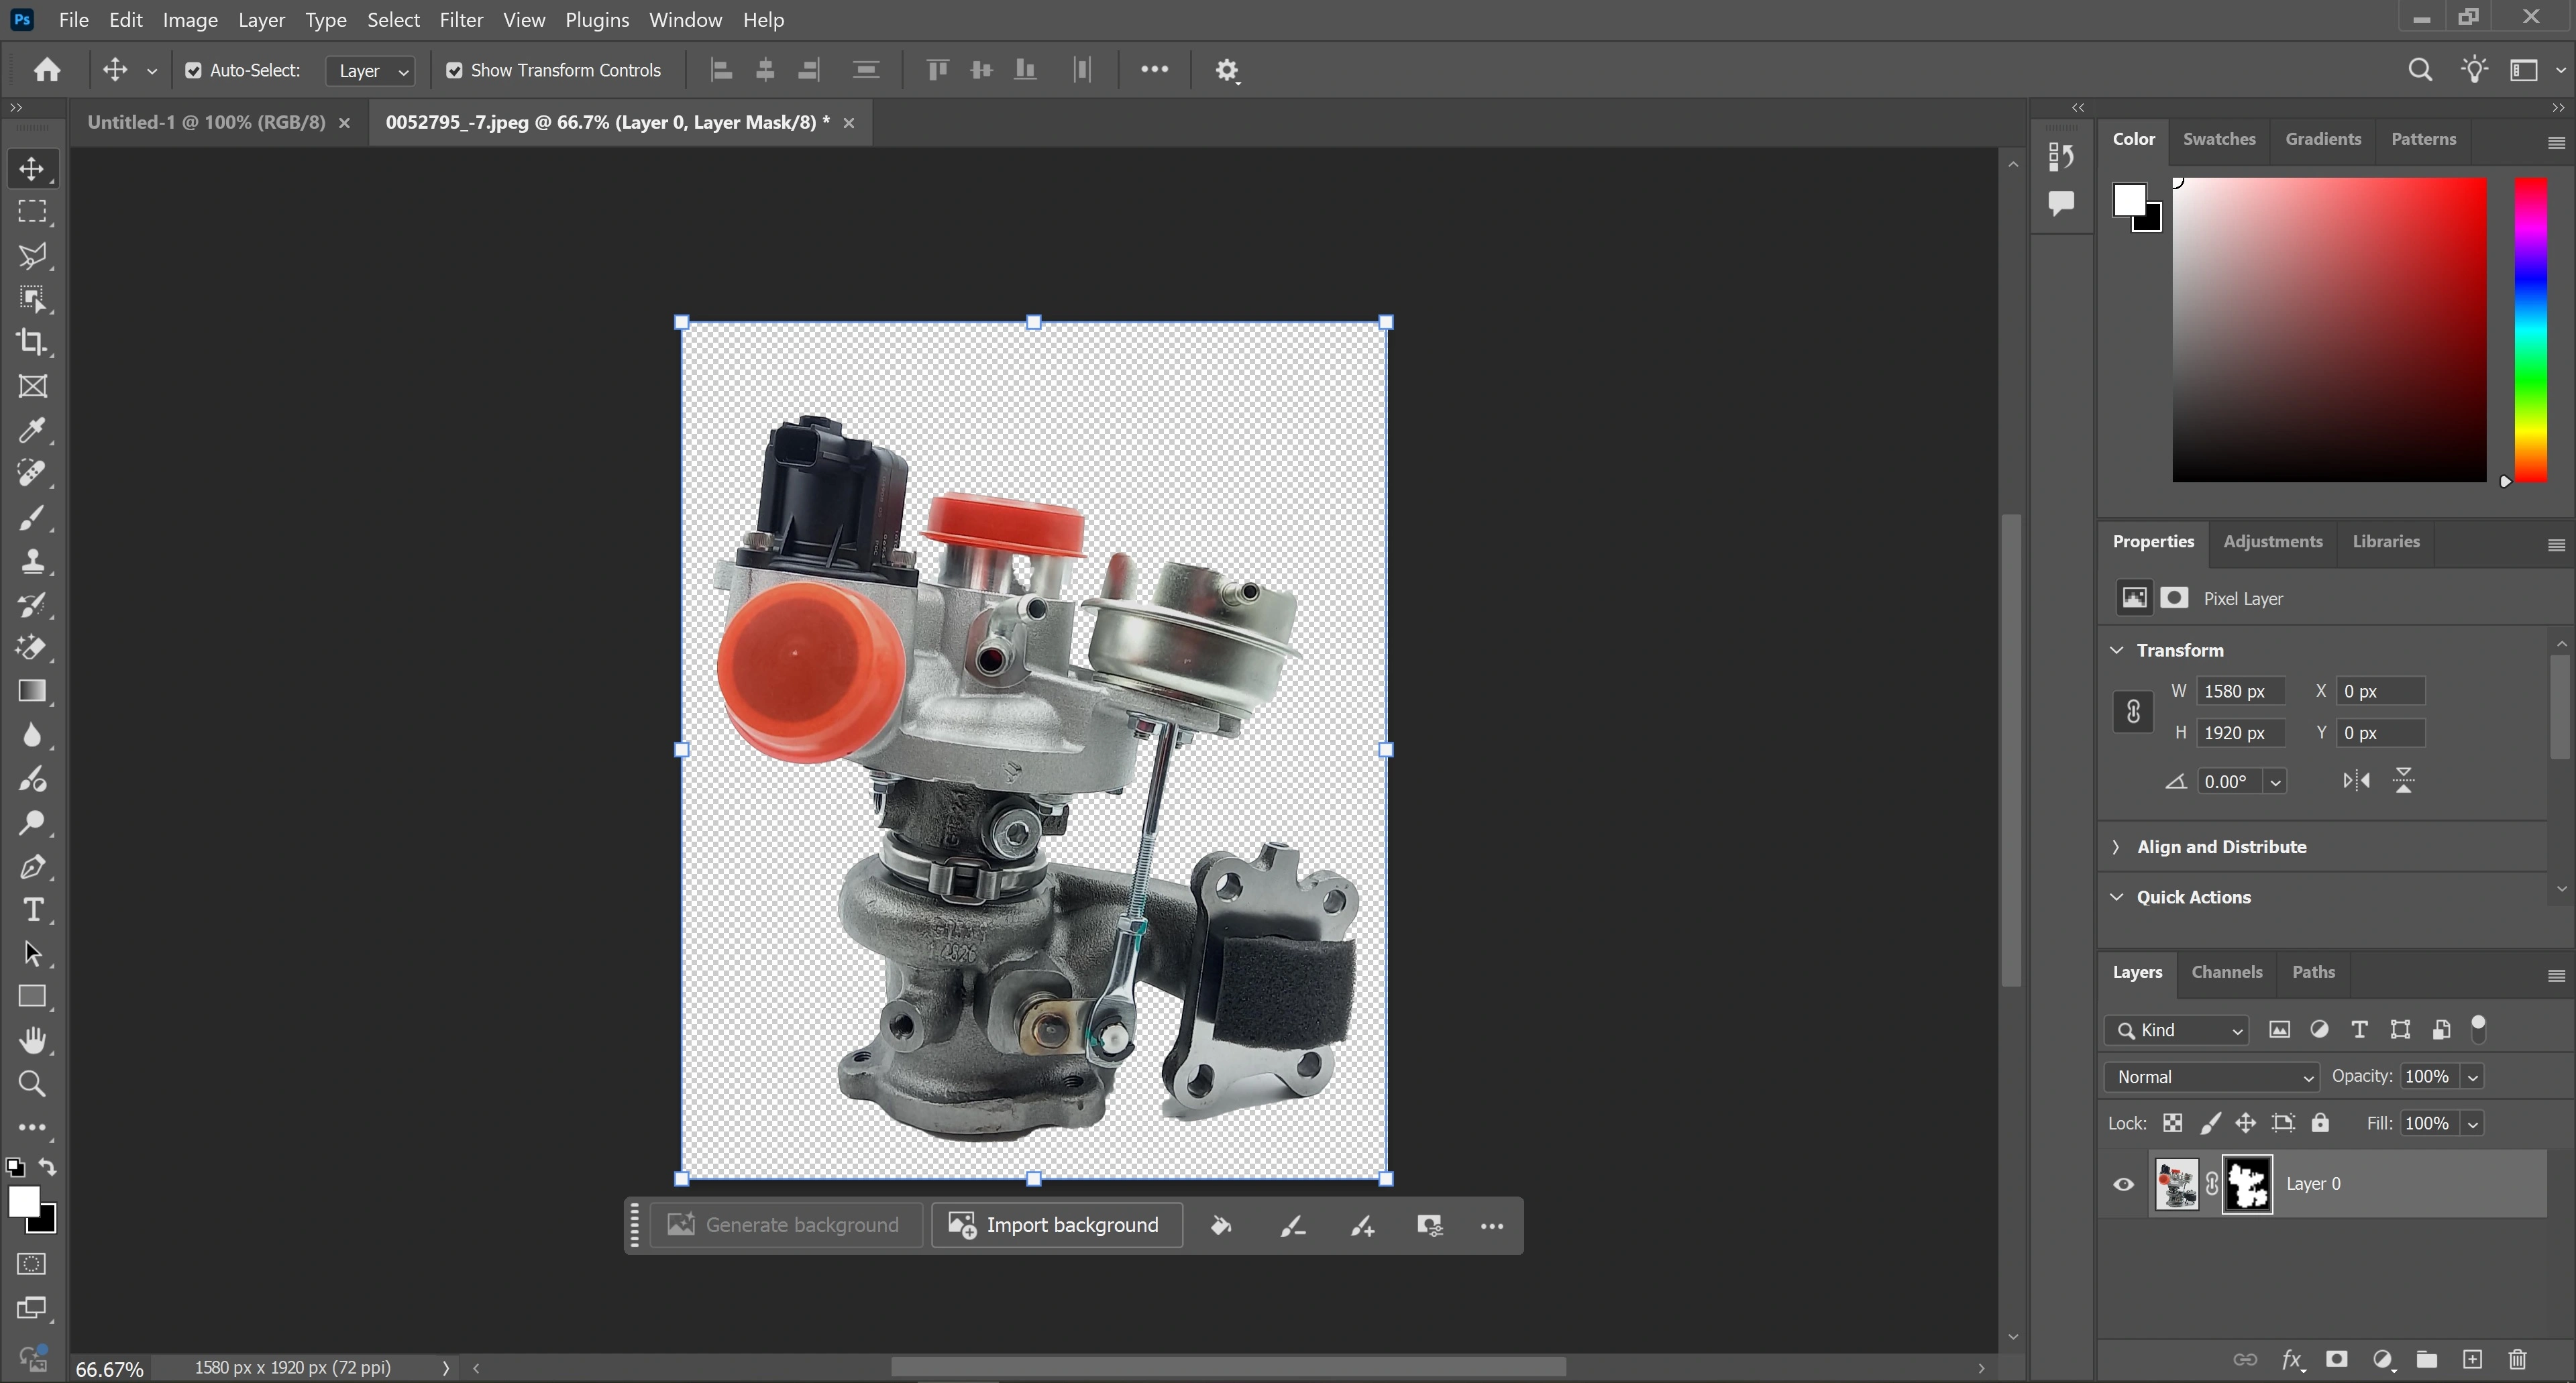Create a new layer with plus icon
This screenshot has width=2576, height=1383.
click(x=2472, y=1360)
